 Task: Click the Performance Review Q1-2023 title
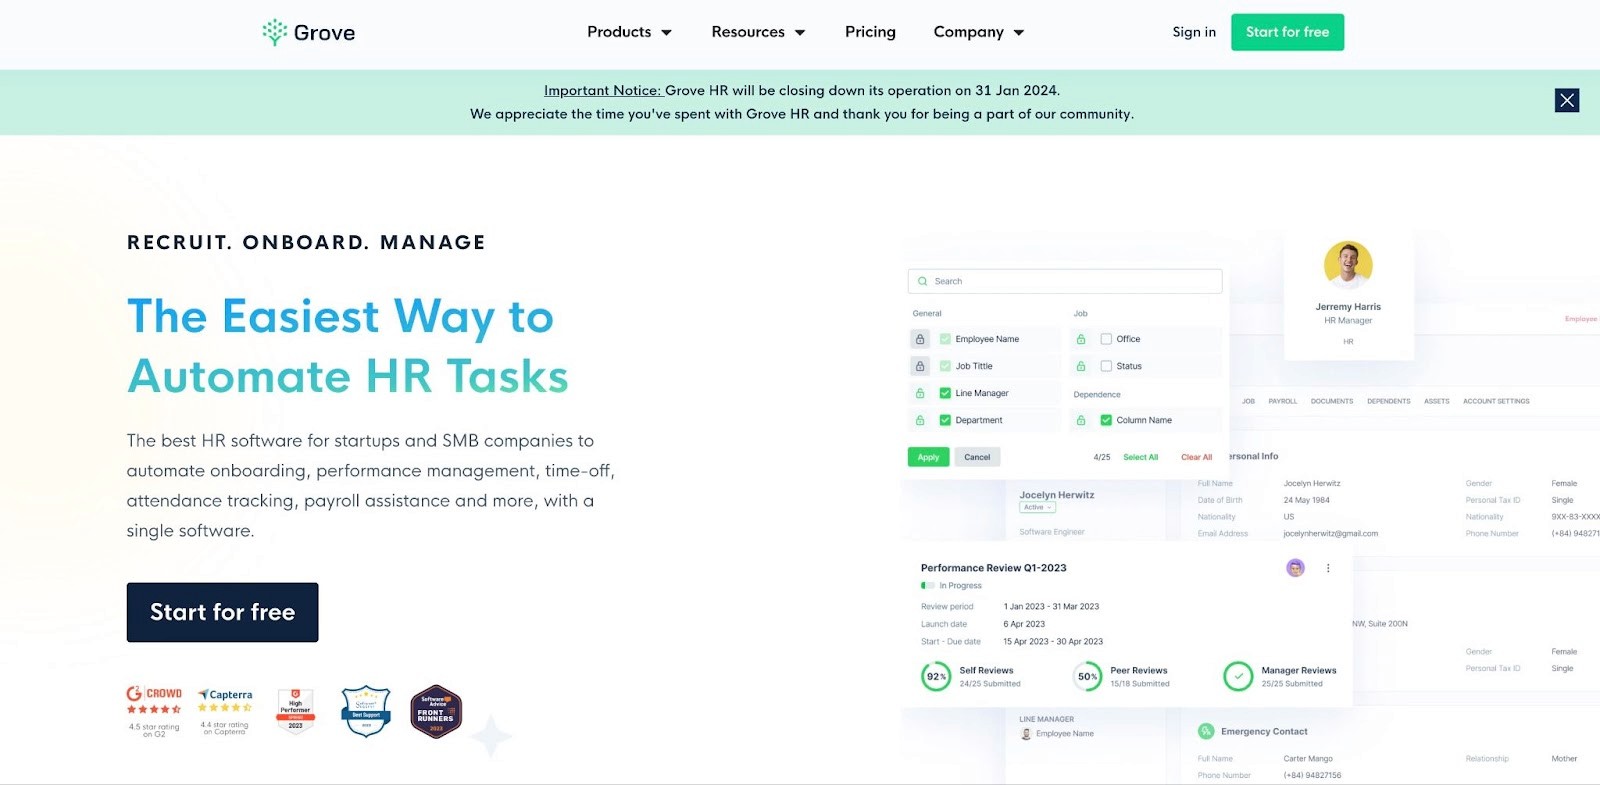[993, 568]
